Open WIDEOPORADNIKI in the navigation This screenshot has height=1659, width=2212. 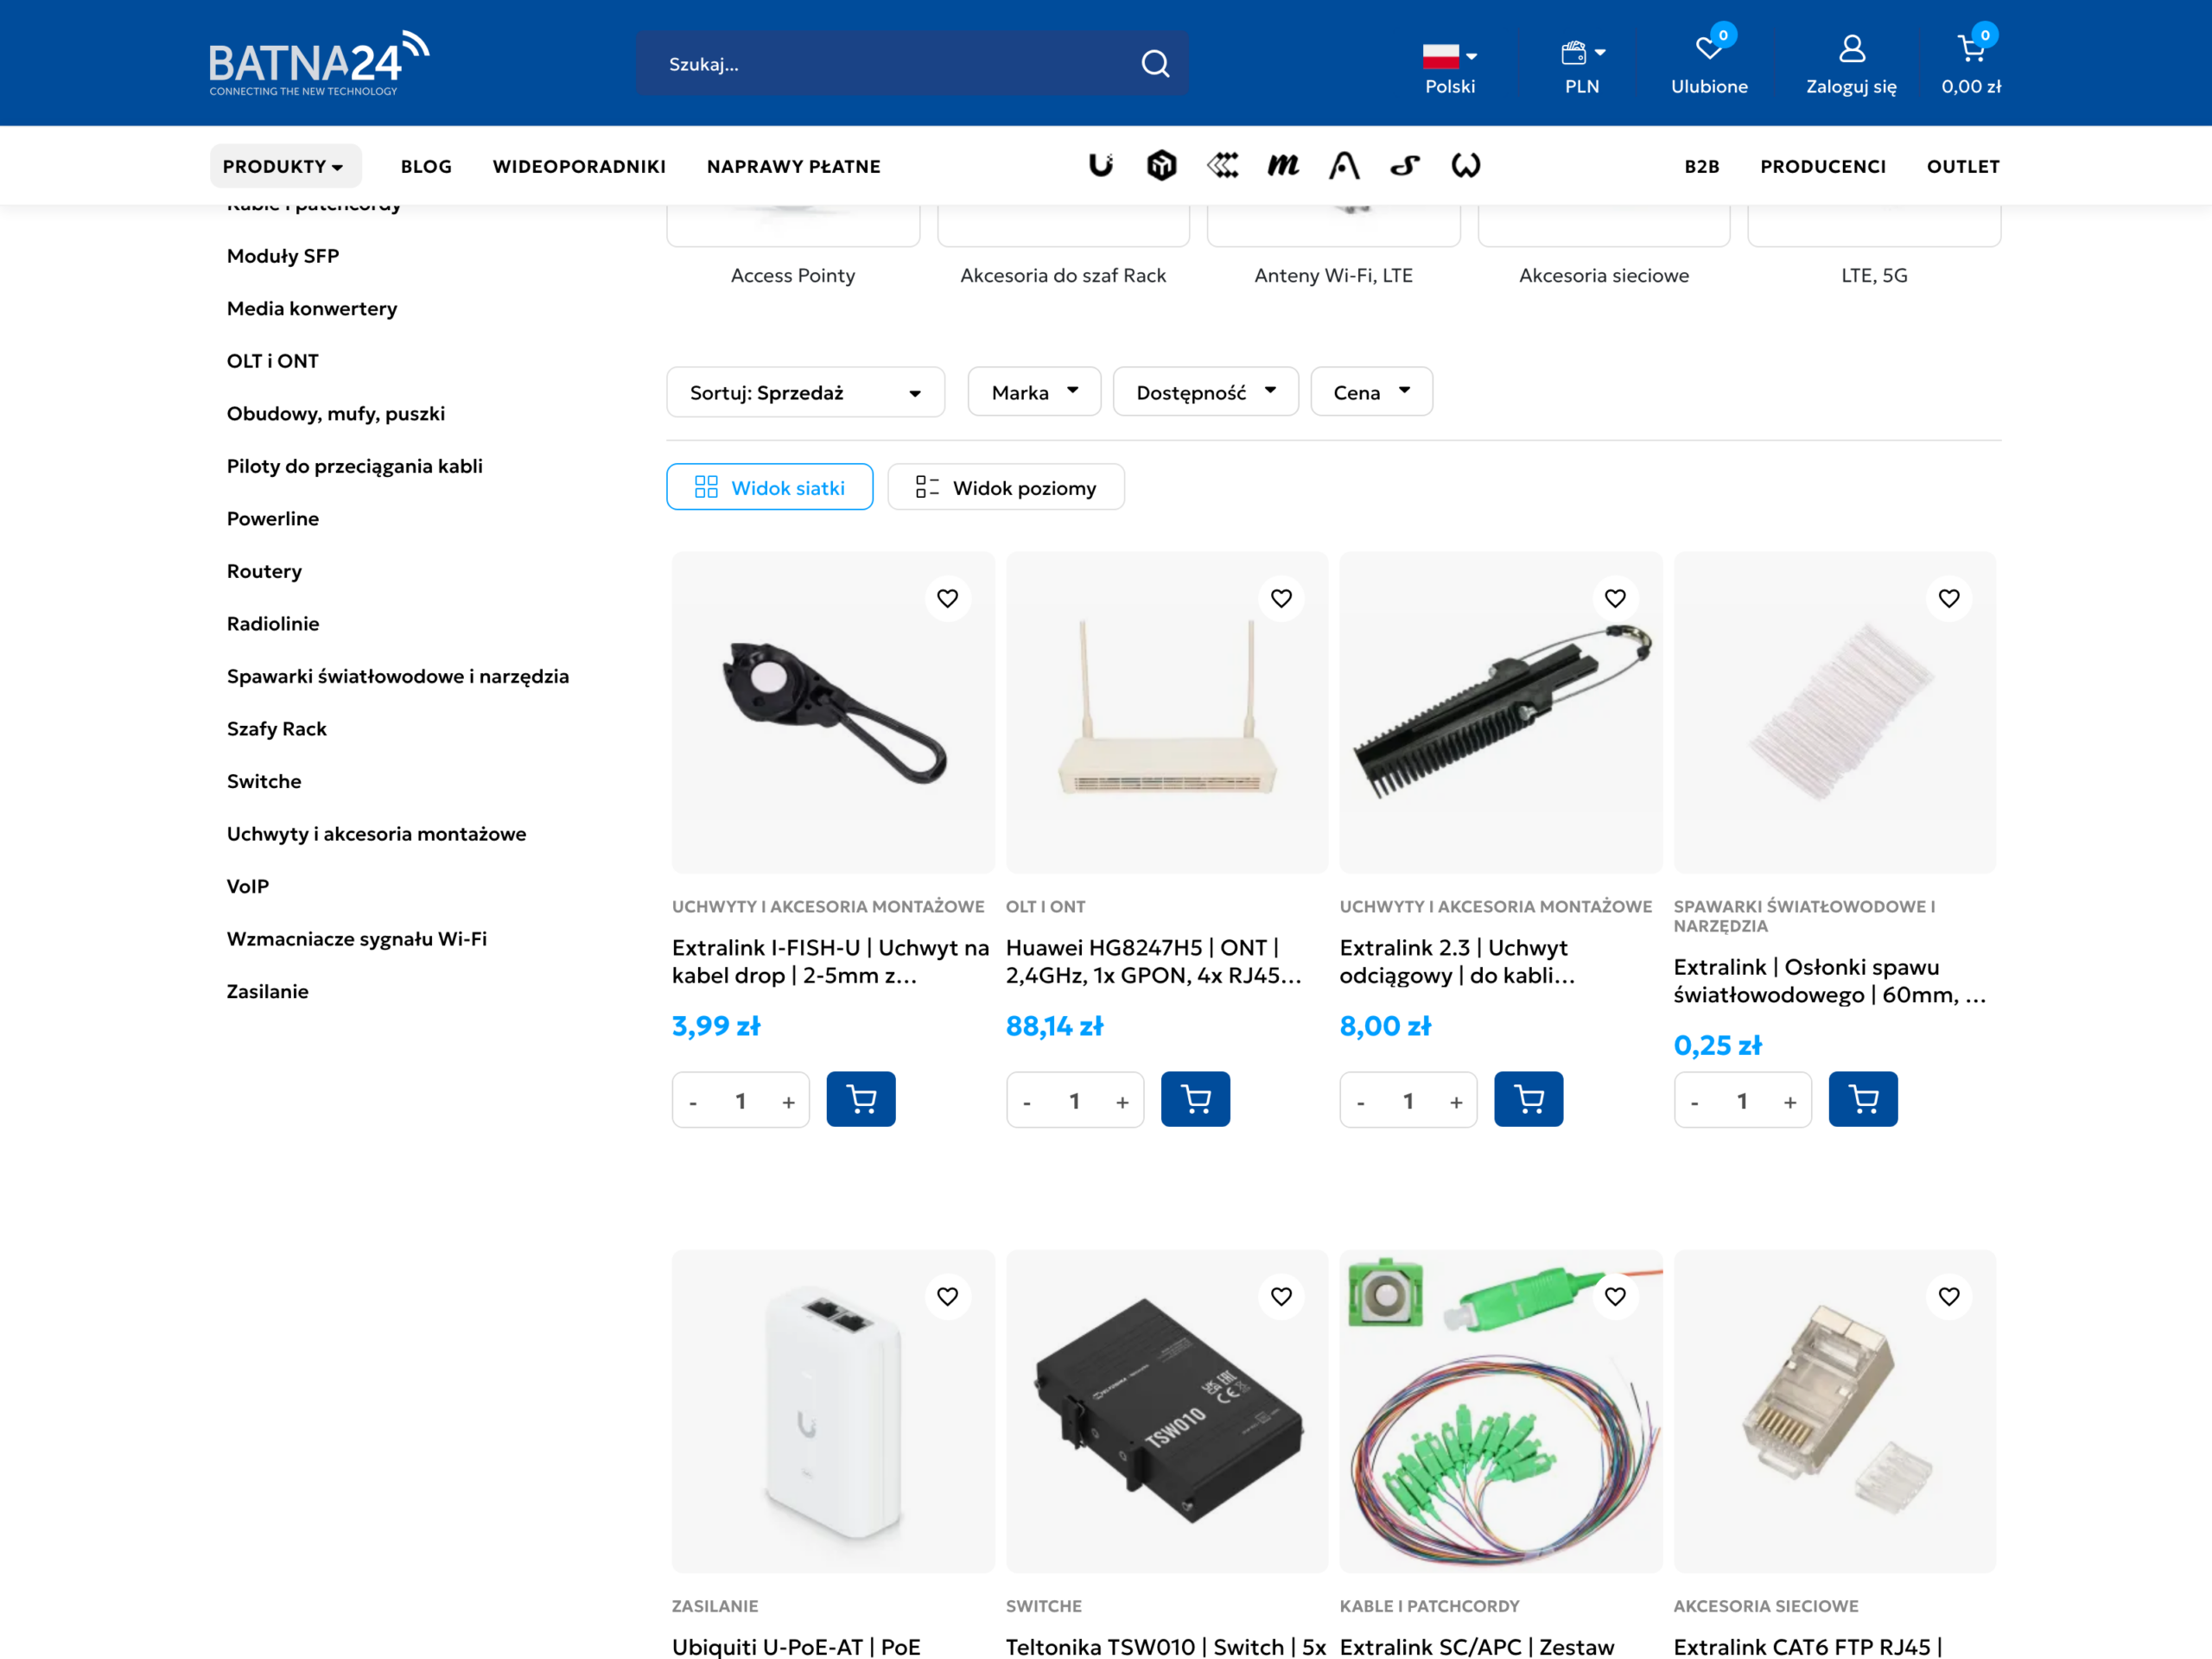coord(579,166)
